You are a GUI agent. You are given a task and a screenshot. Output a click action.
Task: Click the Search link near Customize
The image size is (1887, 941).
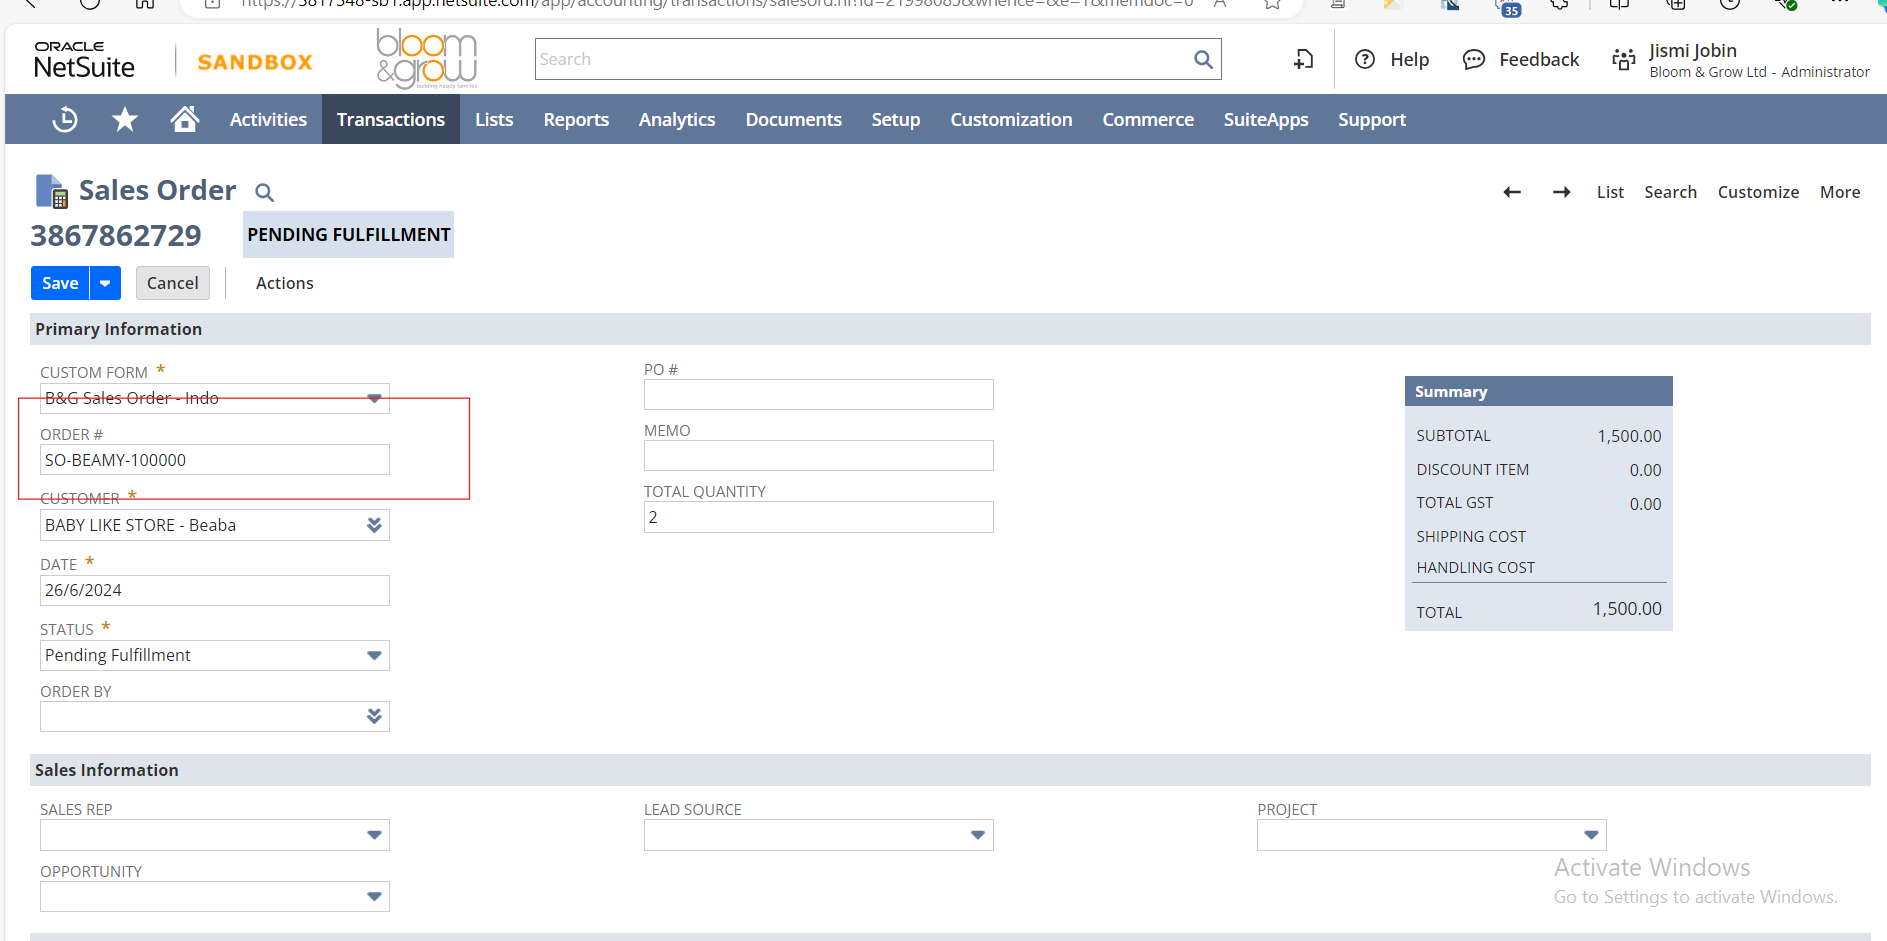[1670, 192]
